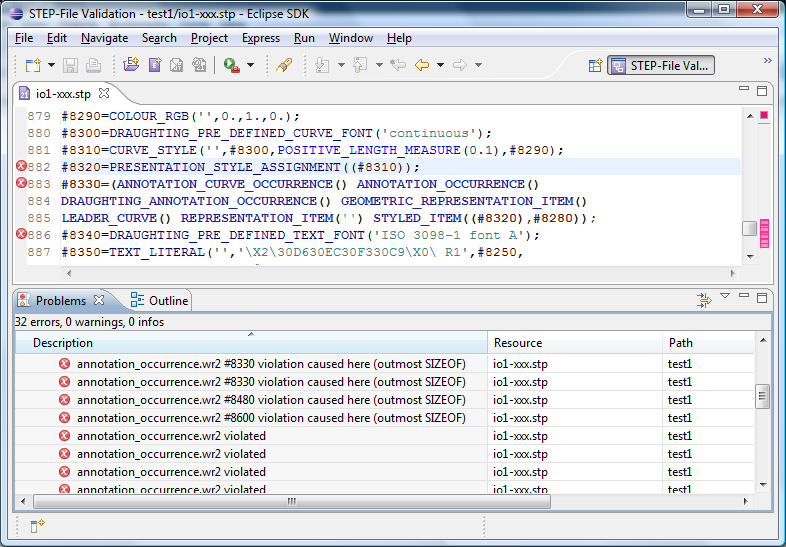
Task: Select the io1-xxx.stp editor tab
Action: pyautogui.click(x=63, y=94)
